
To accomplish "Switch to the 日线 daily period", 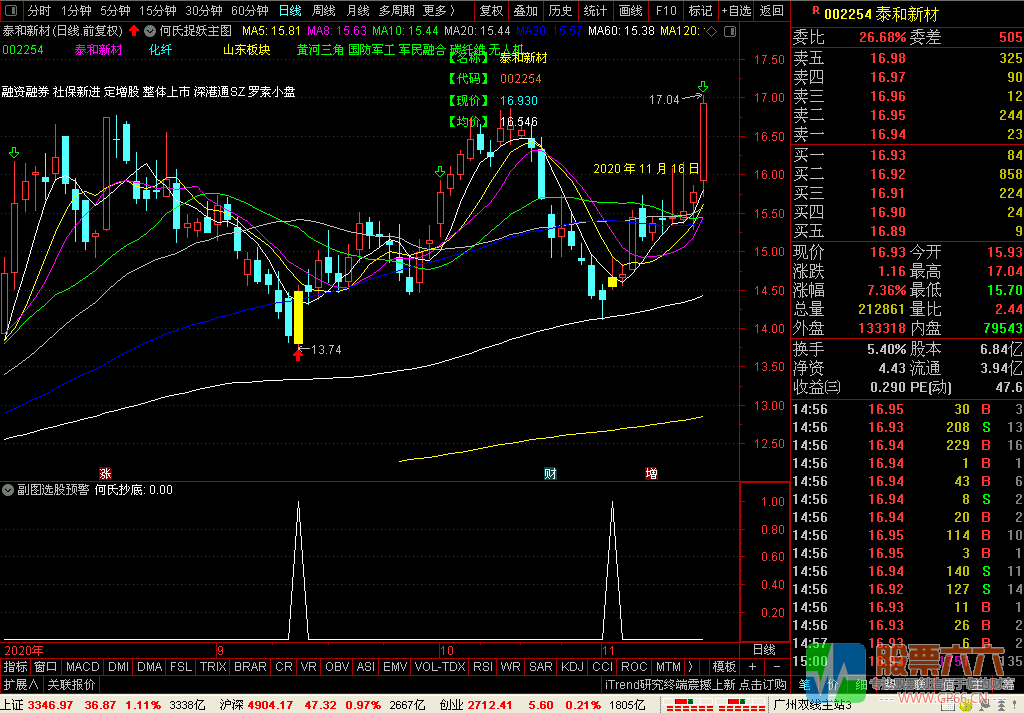I will 290,11.
